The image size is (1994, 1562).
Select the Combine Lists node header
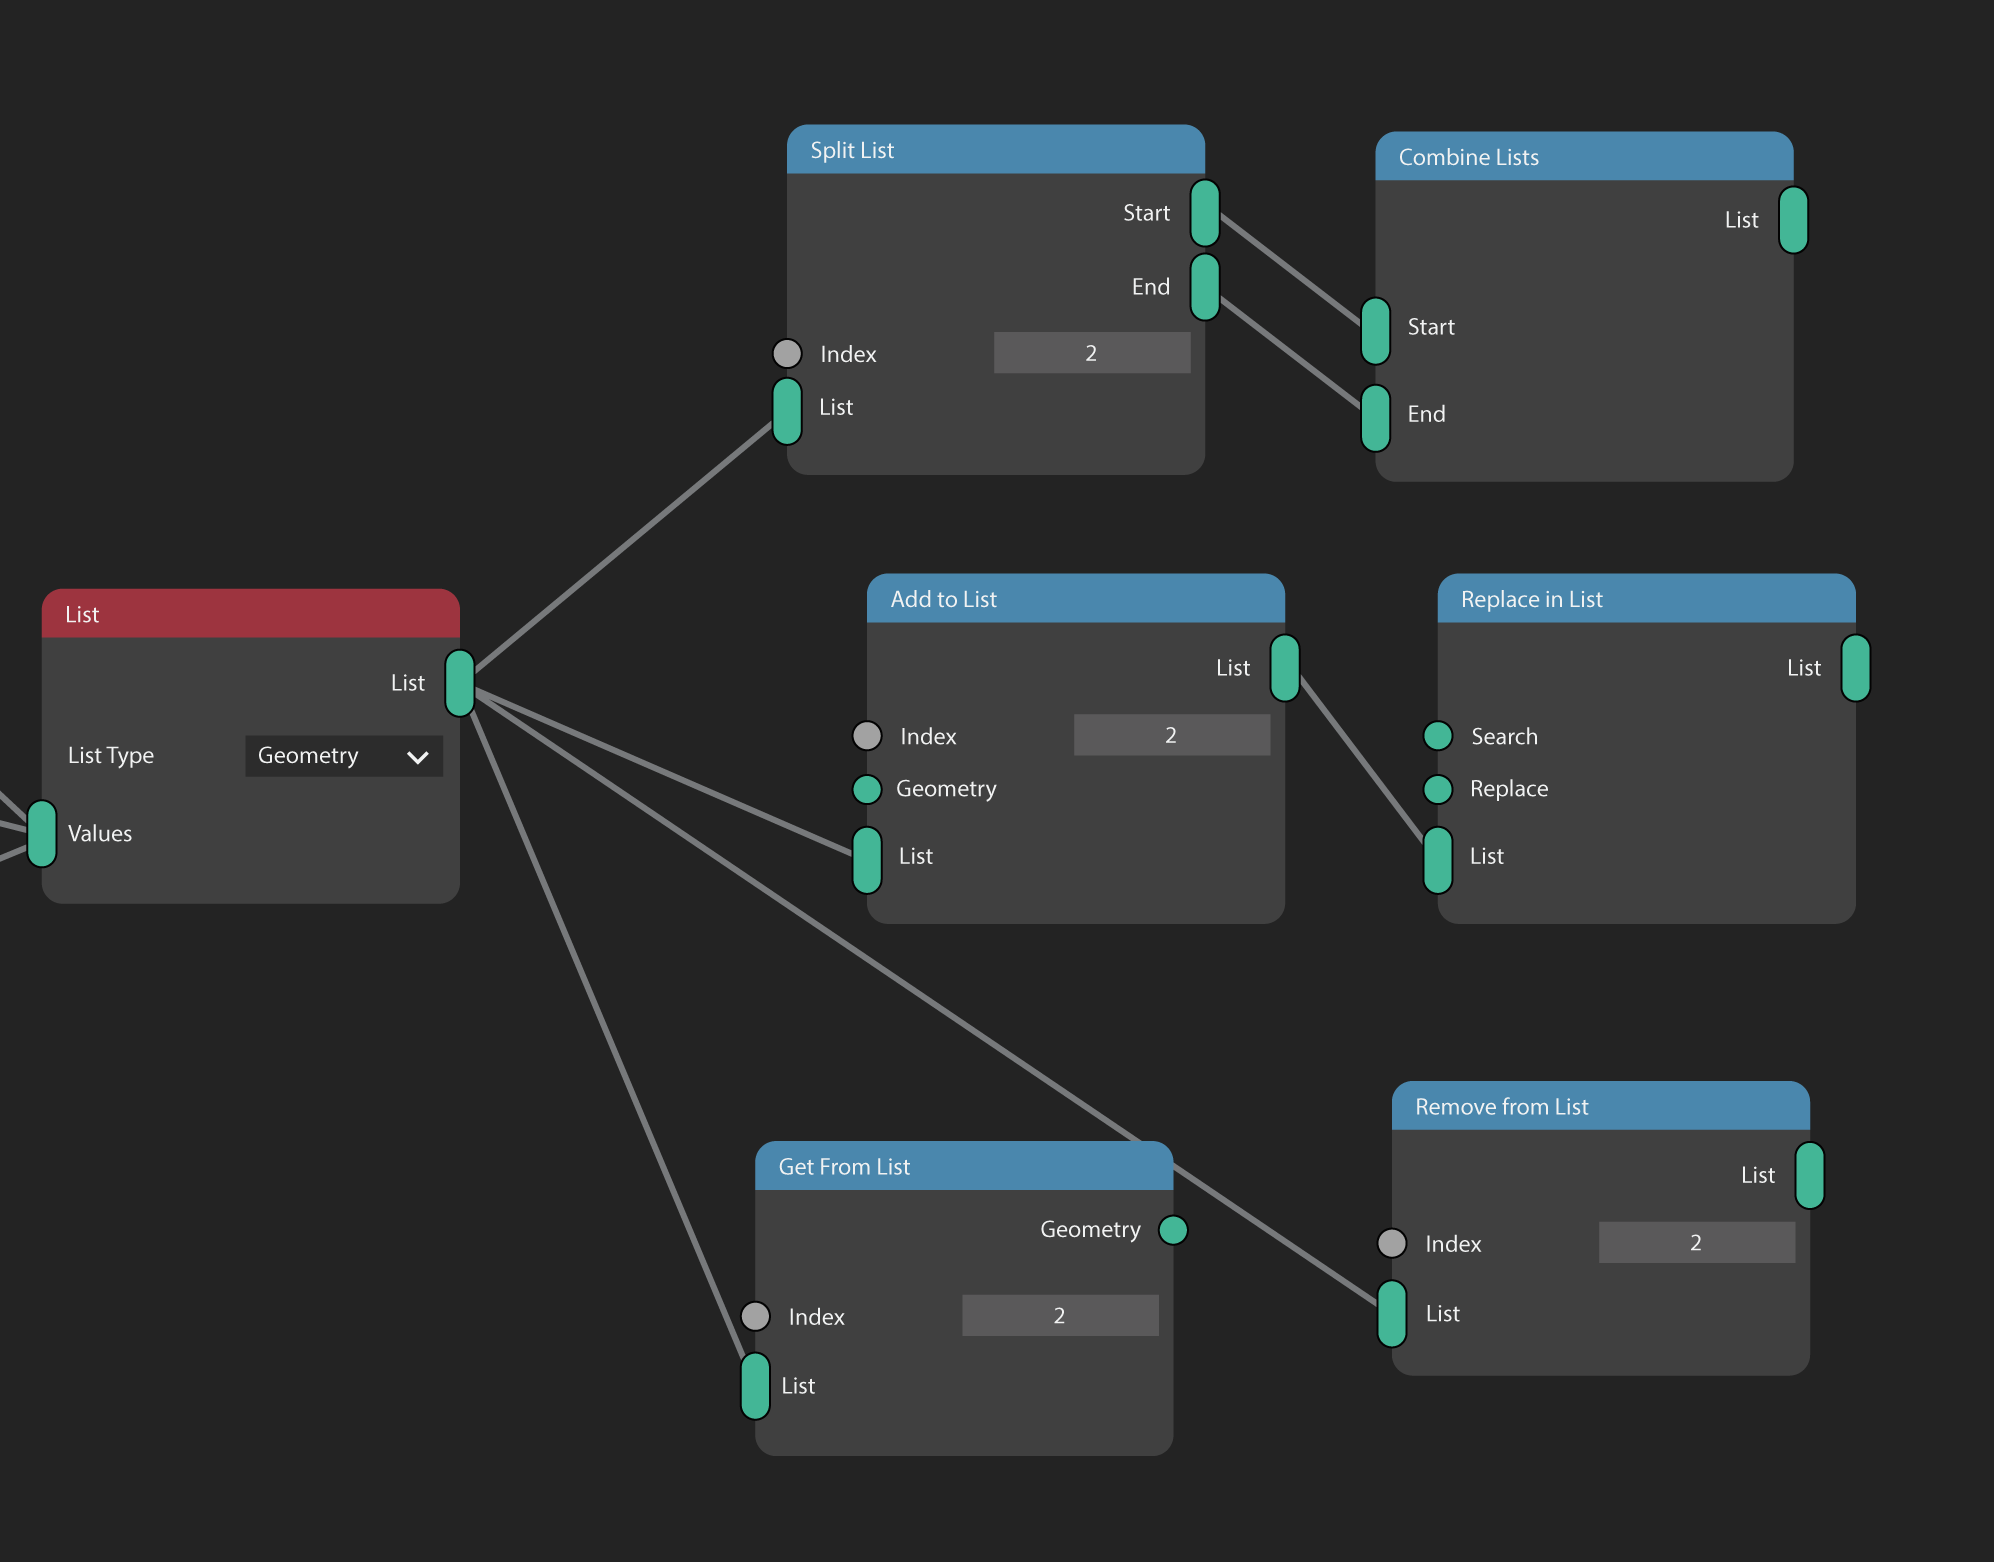coord(1584,157)
